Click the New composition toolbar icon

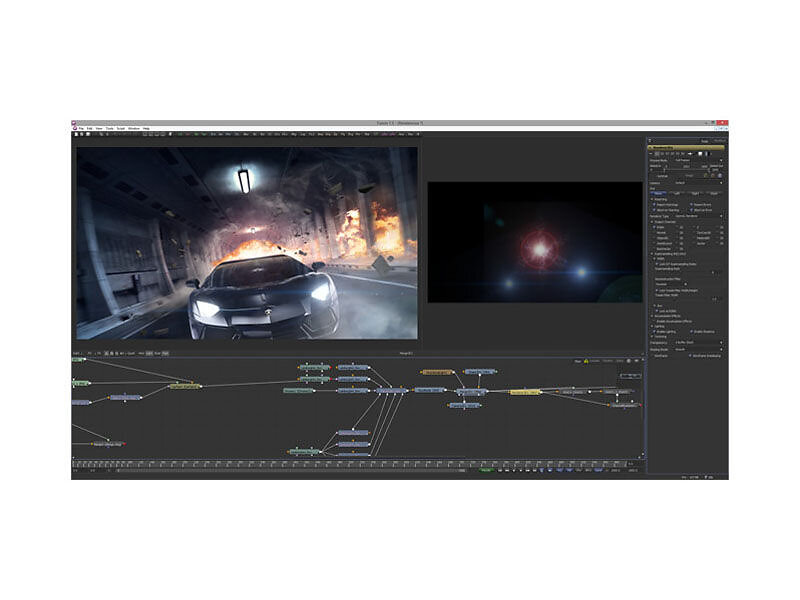click(76, 134)
